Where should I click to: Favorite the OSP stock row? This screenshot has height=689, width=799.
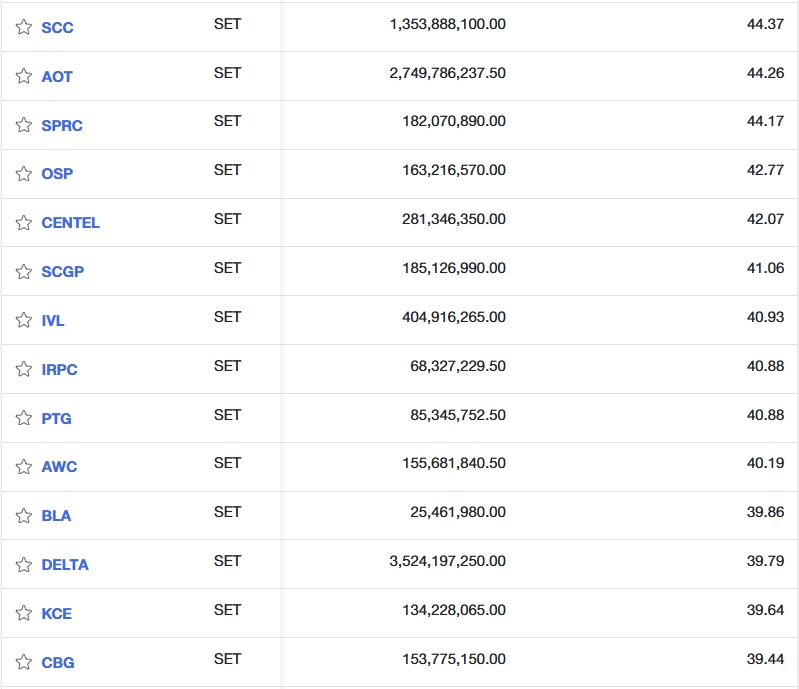coord(24,174)
